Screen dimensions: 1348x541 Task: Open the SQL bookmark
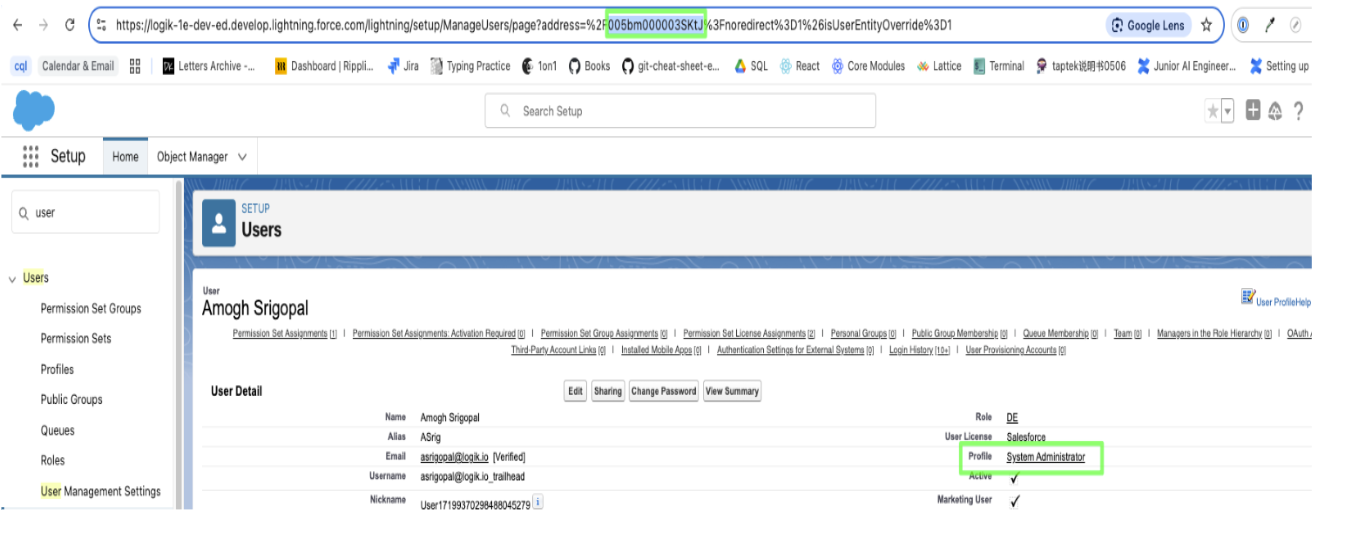[751, 66]
